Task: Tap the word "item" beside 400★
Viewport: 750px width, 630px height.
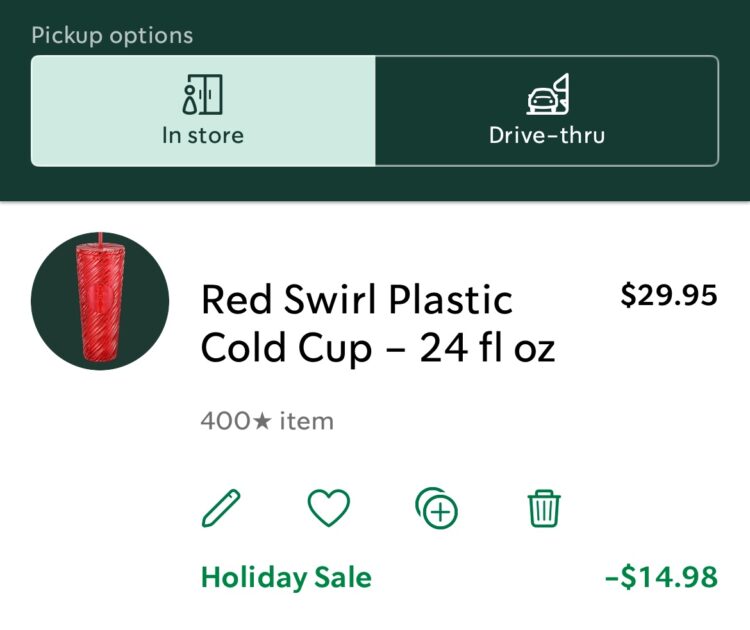Action: click(306, 422)
